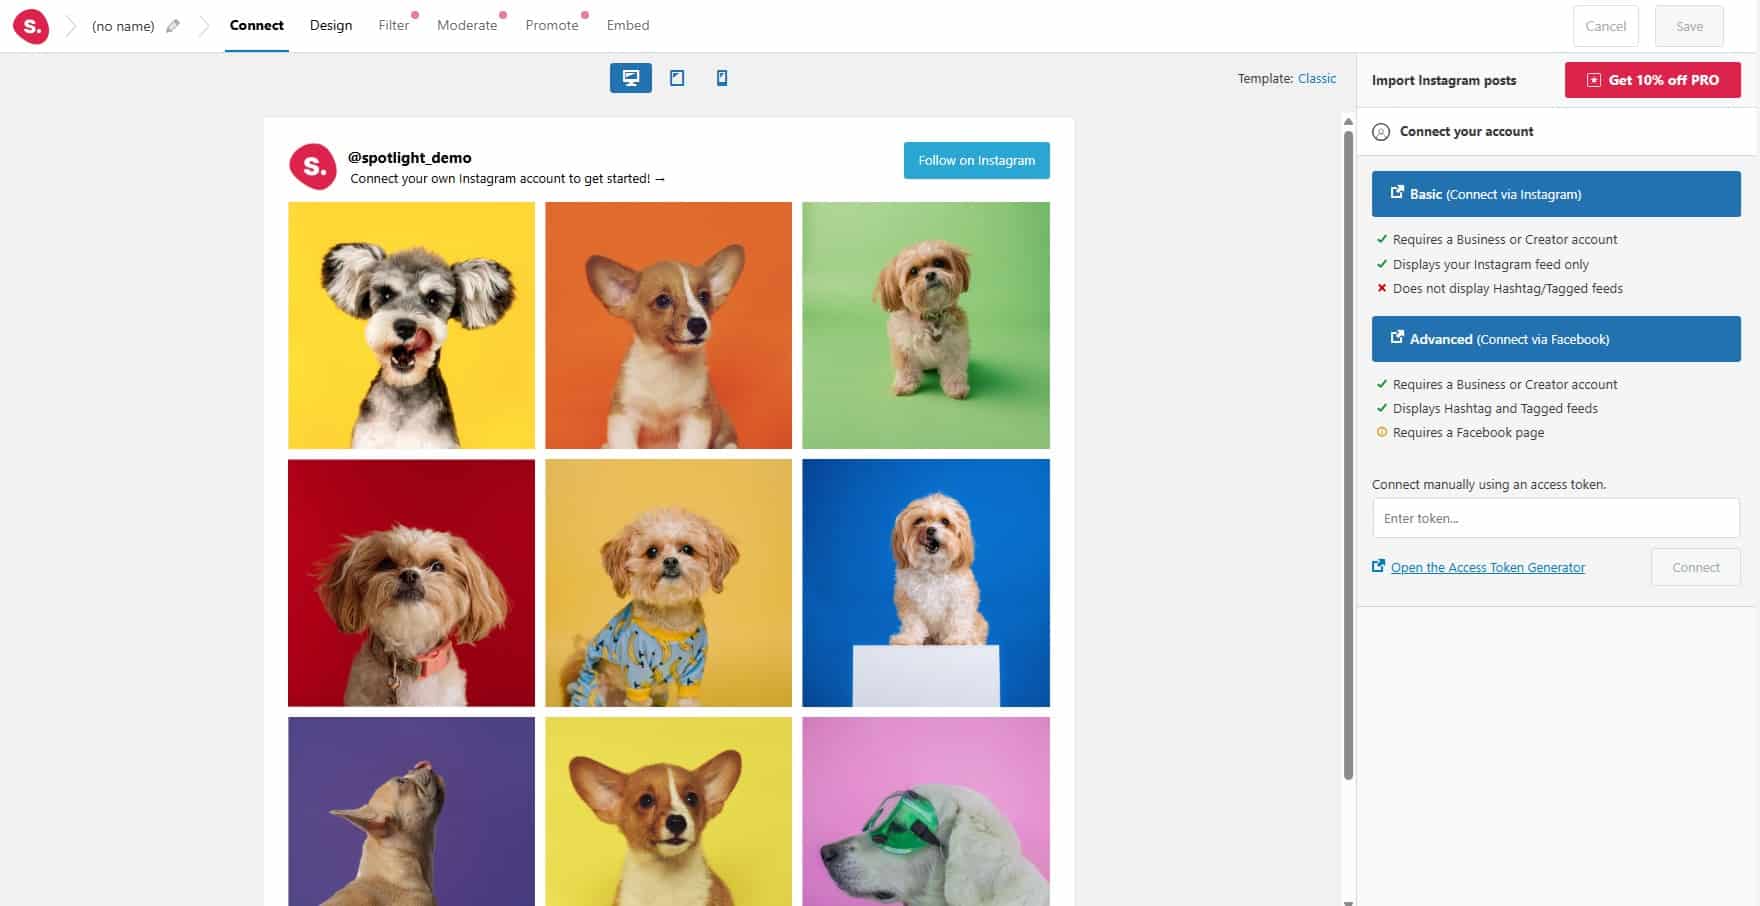Click the @spotlight_demo avatar in the preview
This screenshot has width=1760, height=906.
[x=315, y=167]
